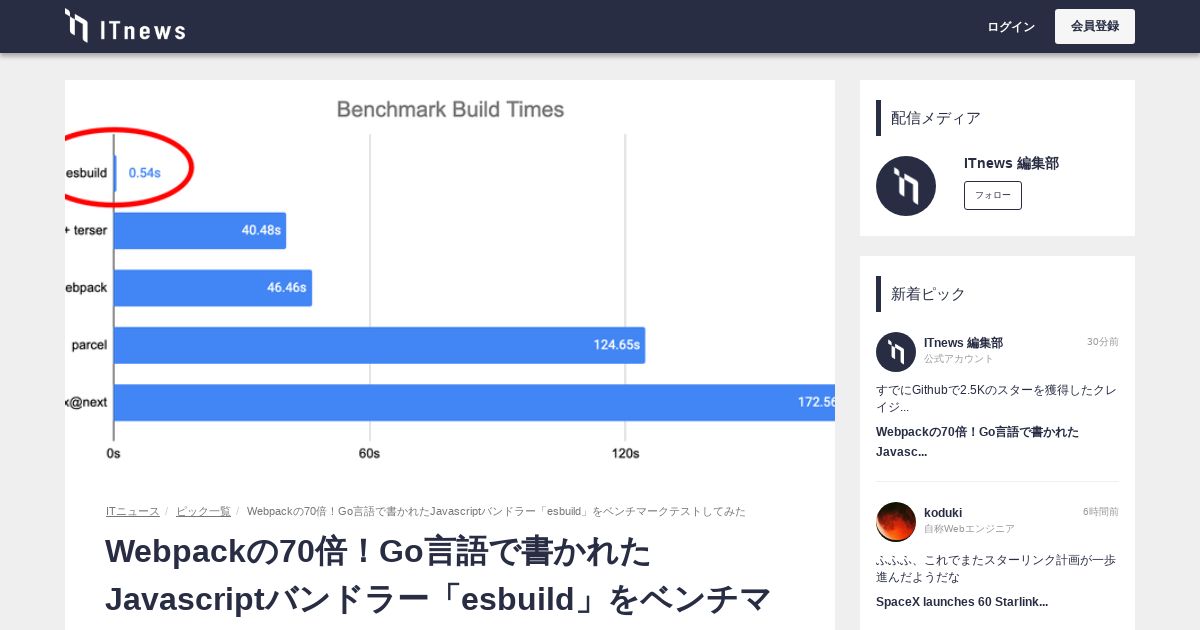Viewport: 1200px width, 630px height.
Task: Click the 会員登録 register button
Action: pyautogui.click(x=1095, y=26)
